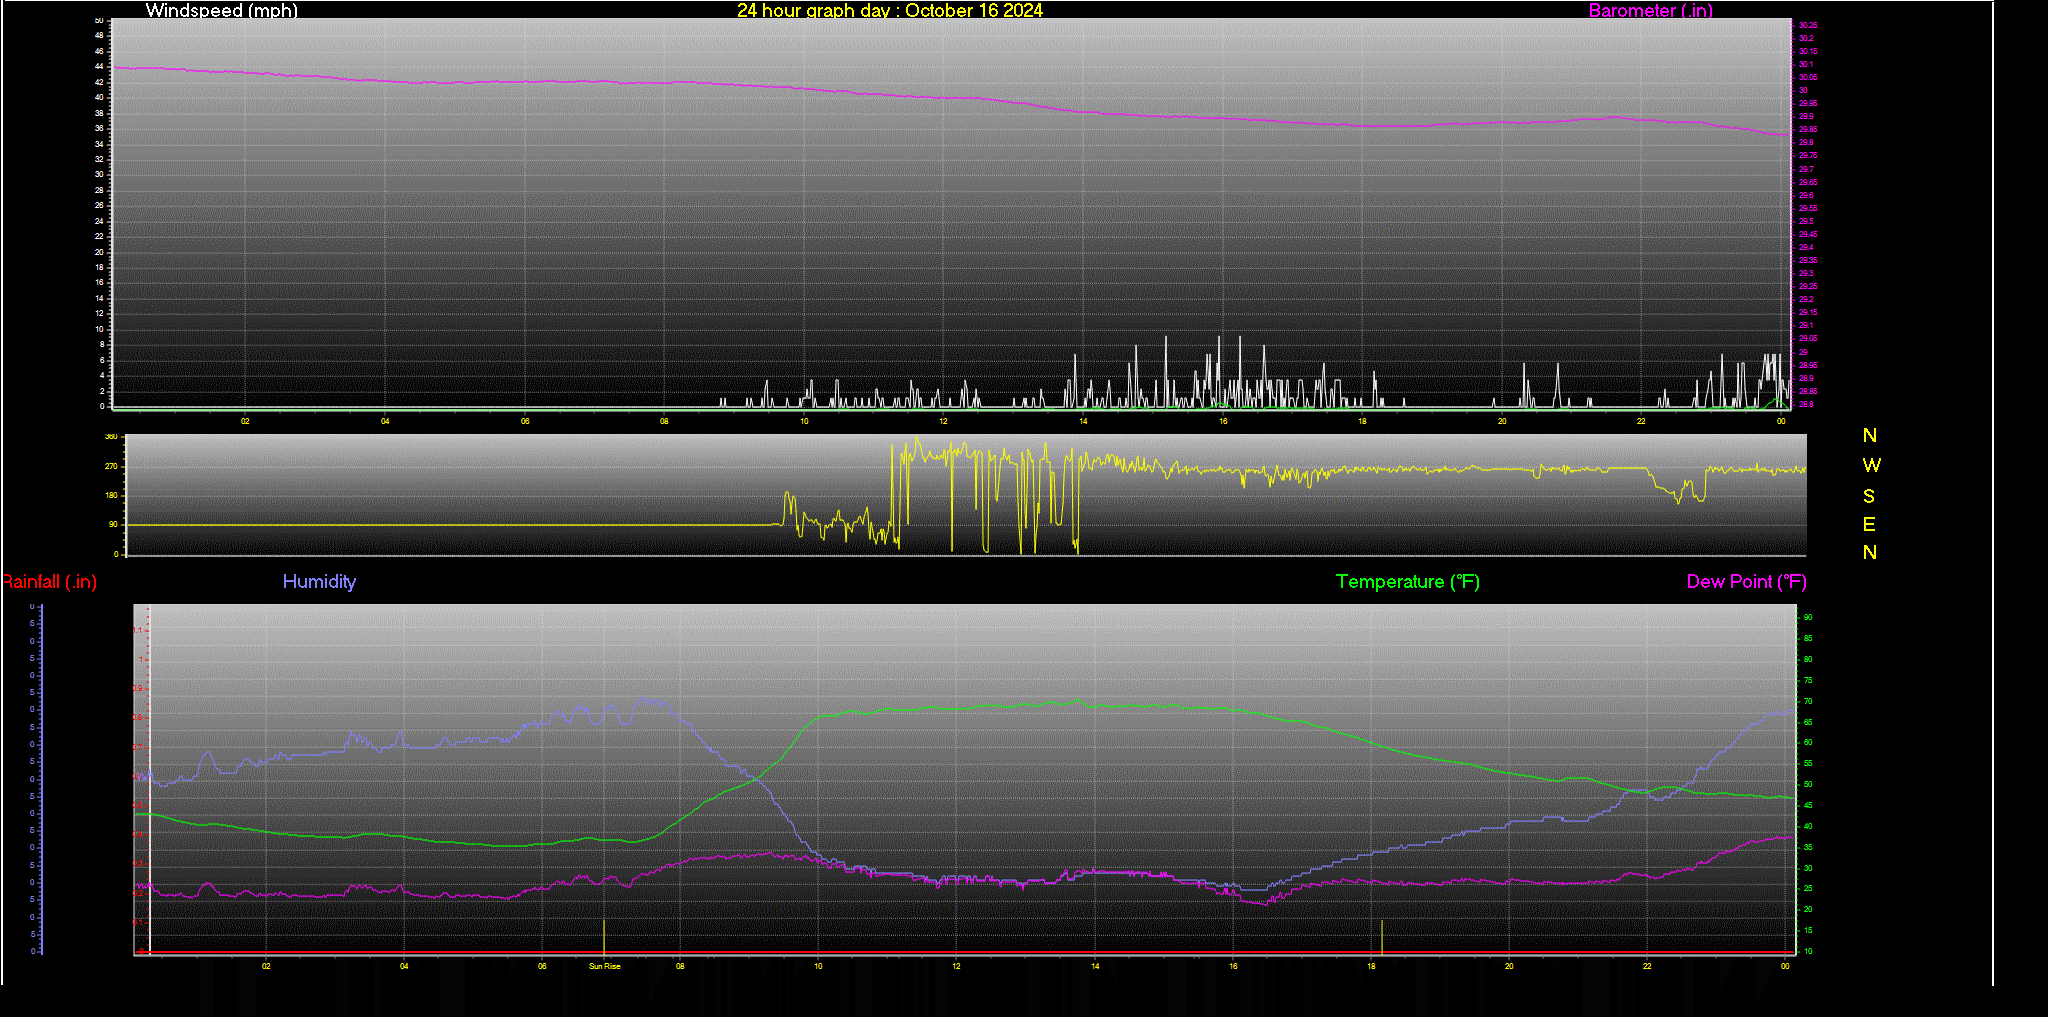The width and height of the screenshot is (2048, 1017).
Task: Click the "Barometer (.in)" legend label
Action: [x=1650, y=10]
